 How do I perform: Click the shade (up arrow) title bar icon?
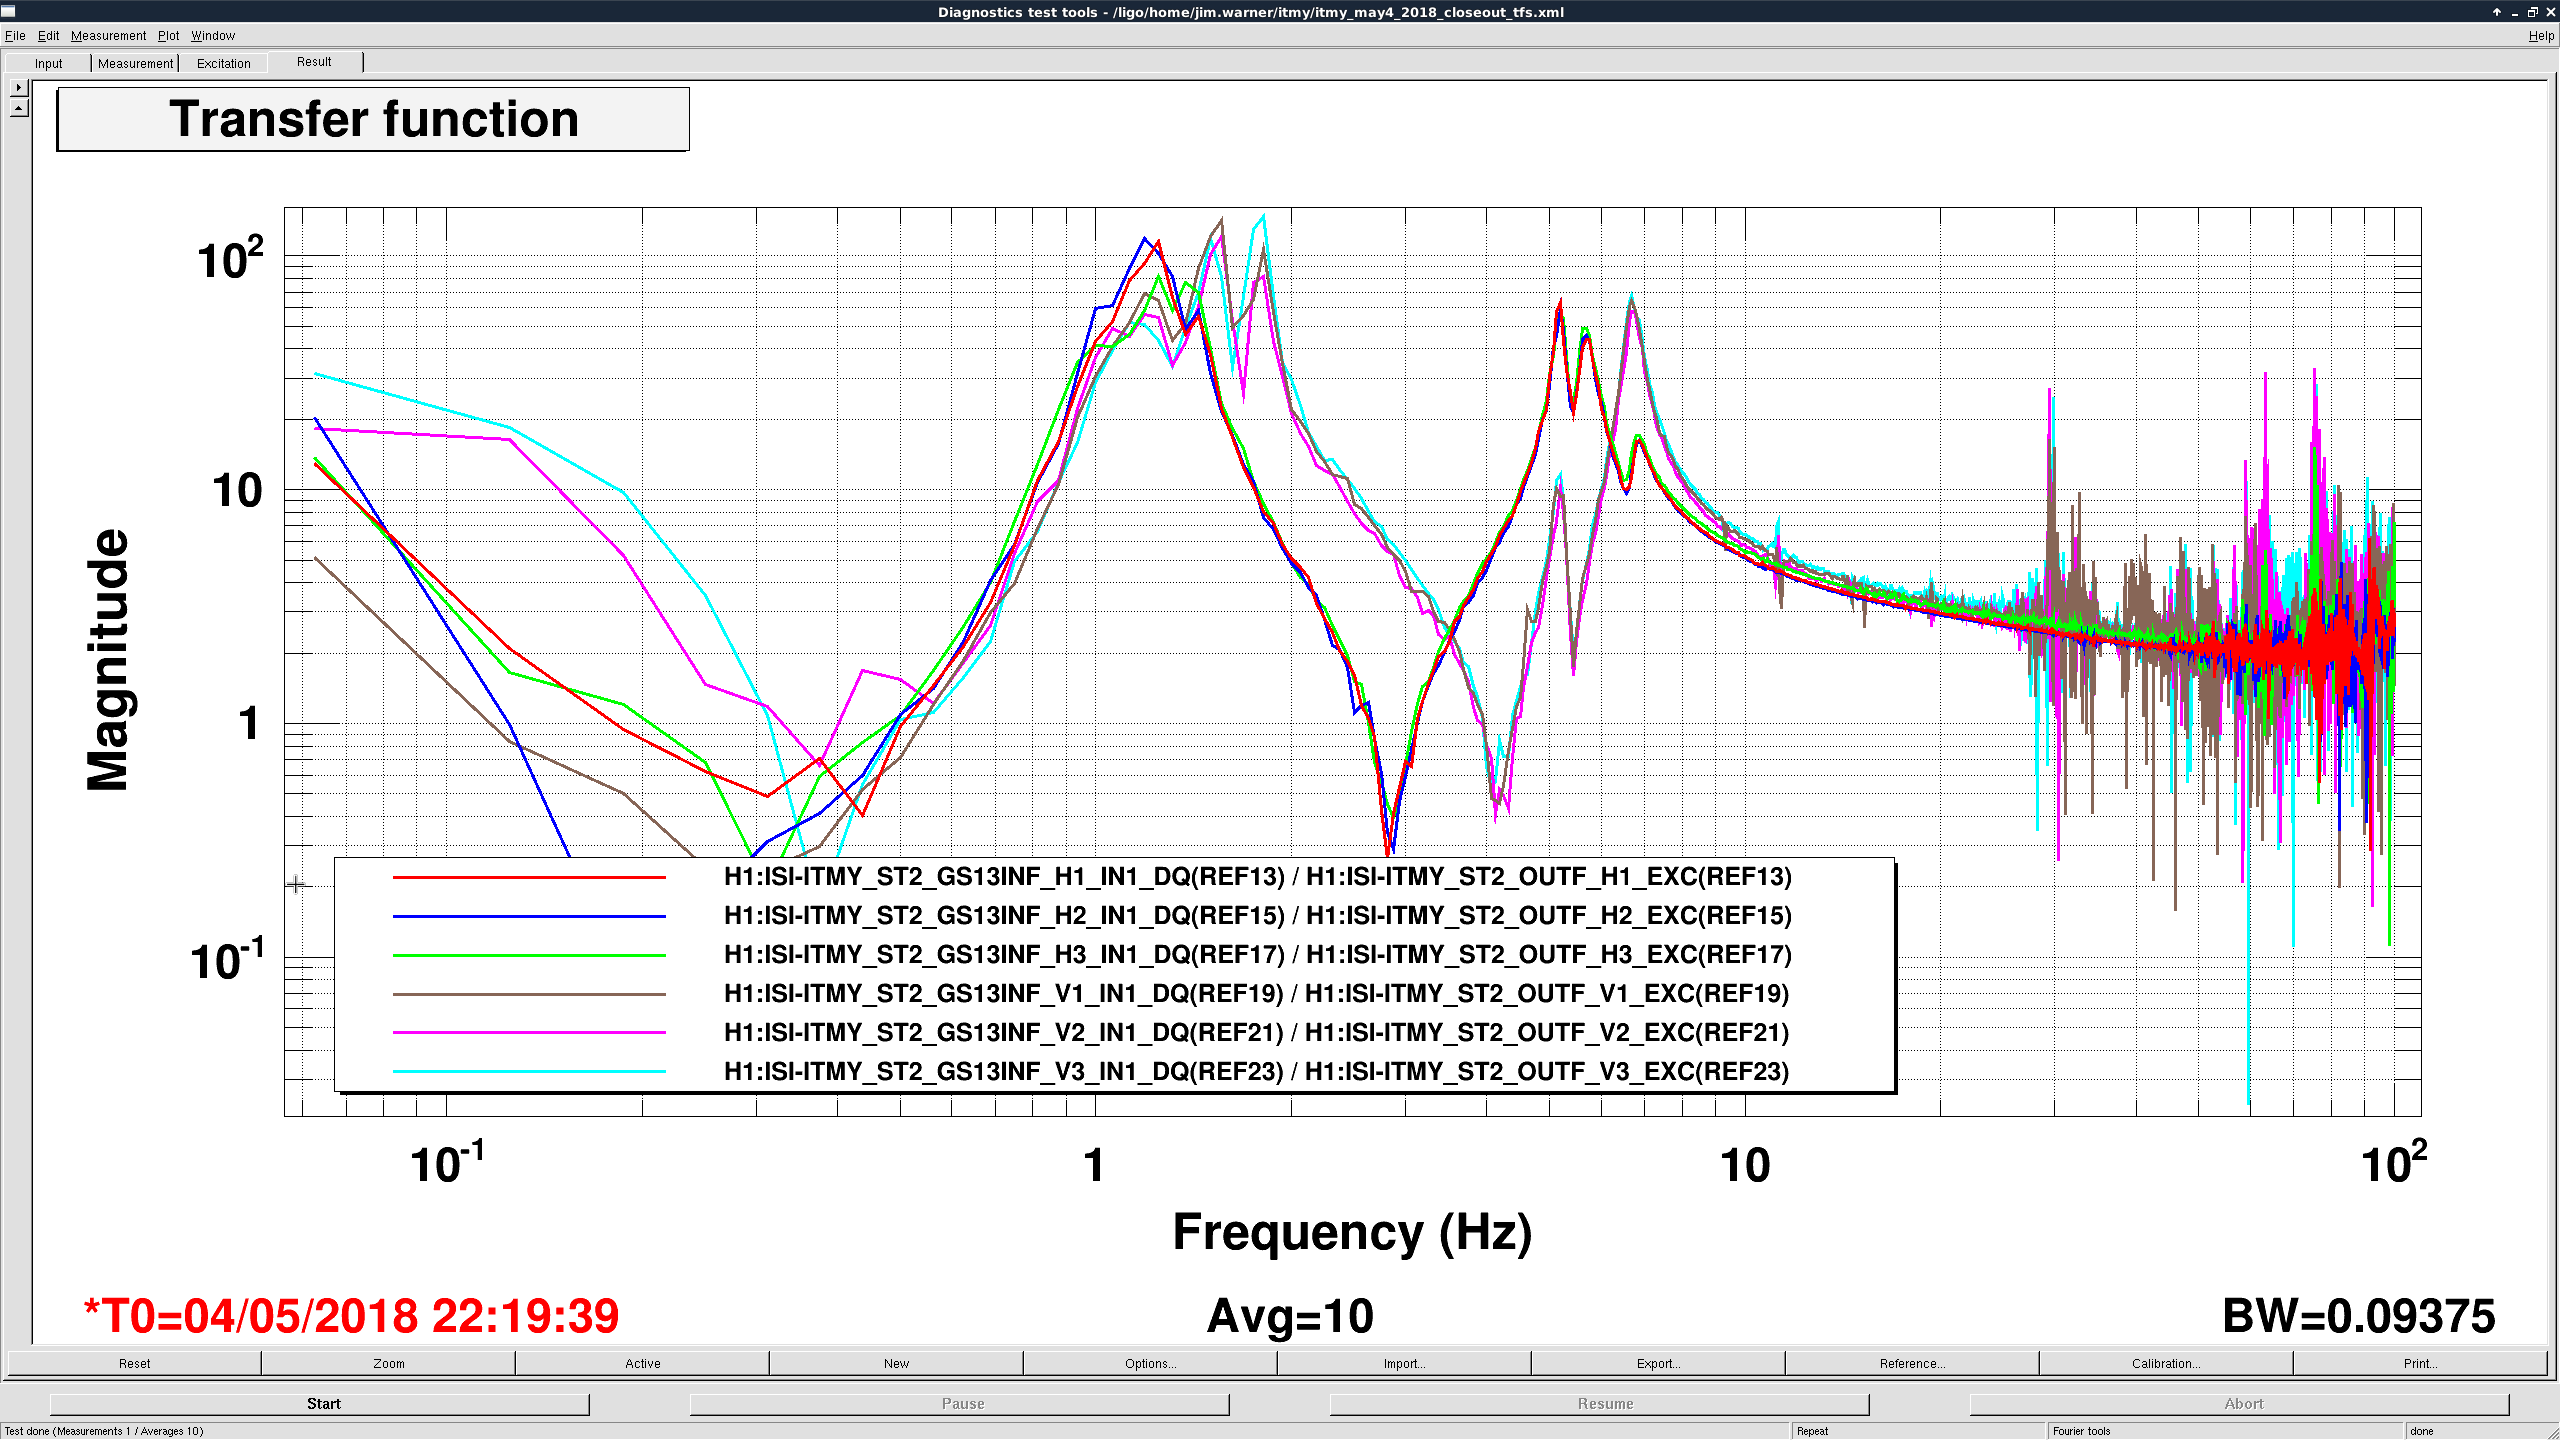(x=2497, y=12)
